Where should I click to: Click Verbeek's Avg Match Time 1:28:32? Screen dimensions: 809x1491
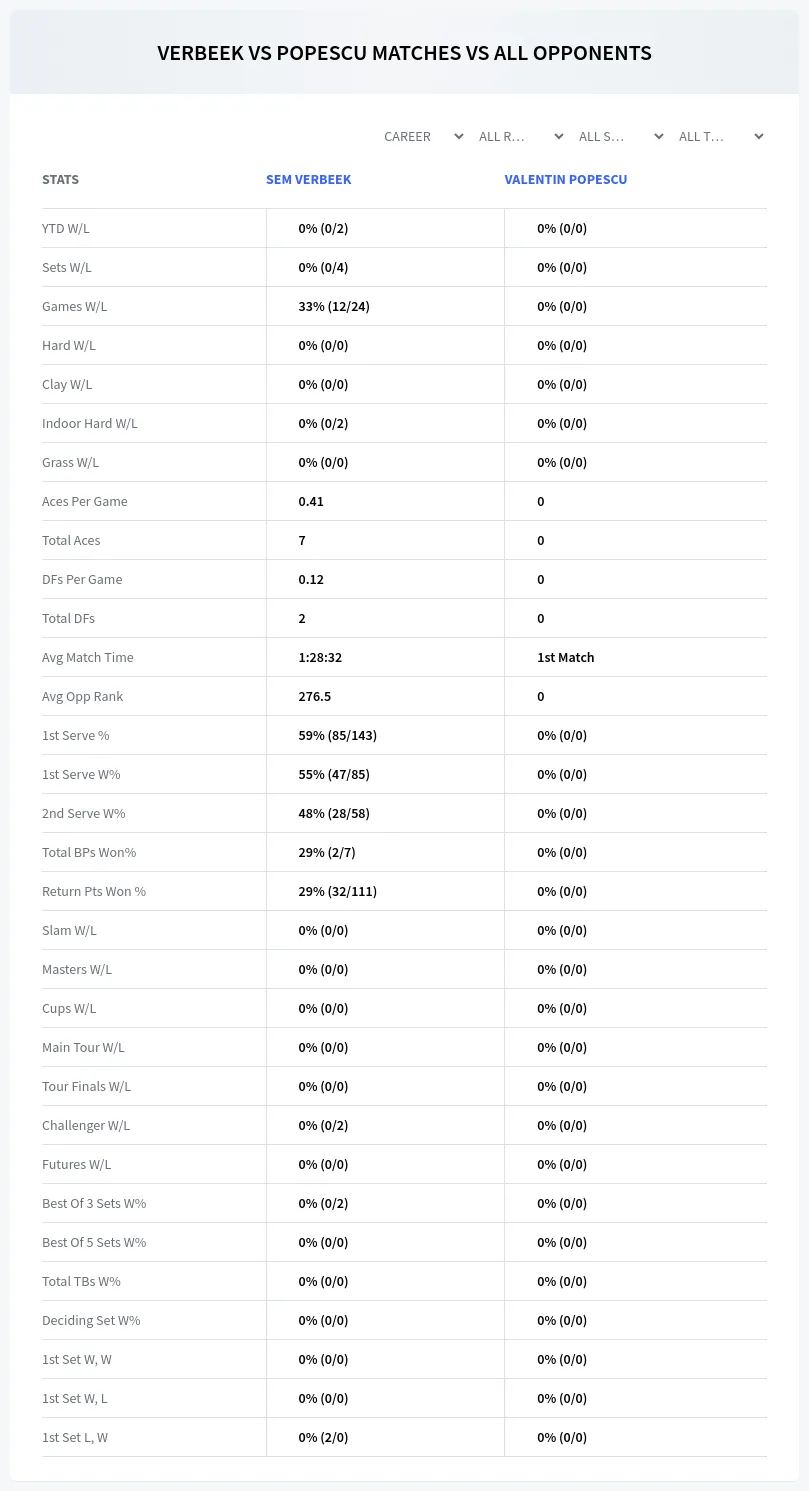click(x=320, y=657)
